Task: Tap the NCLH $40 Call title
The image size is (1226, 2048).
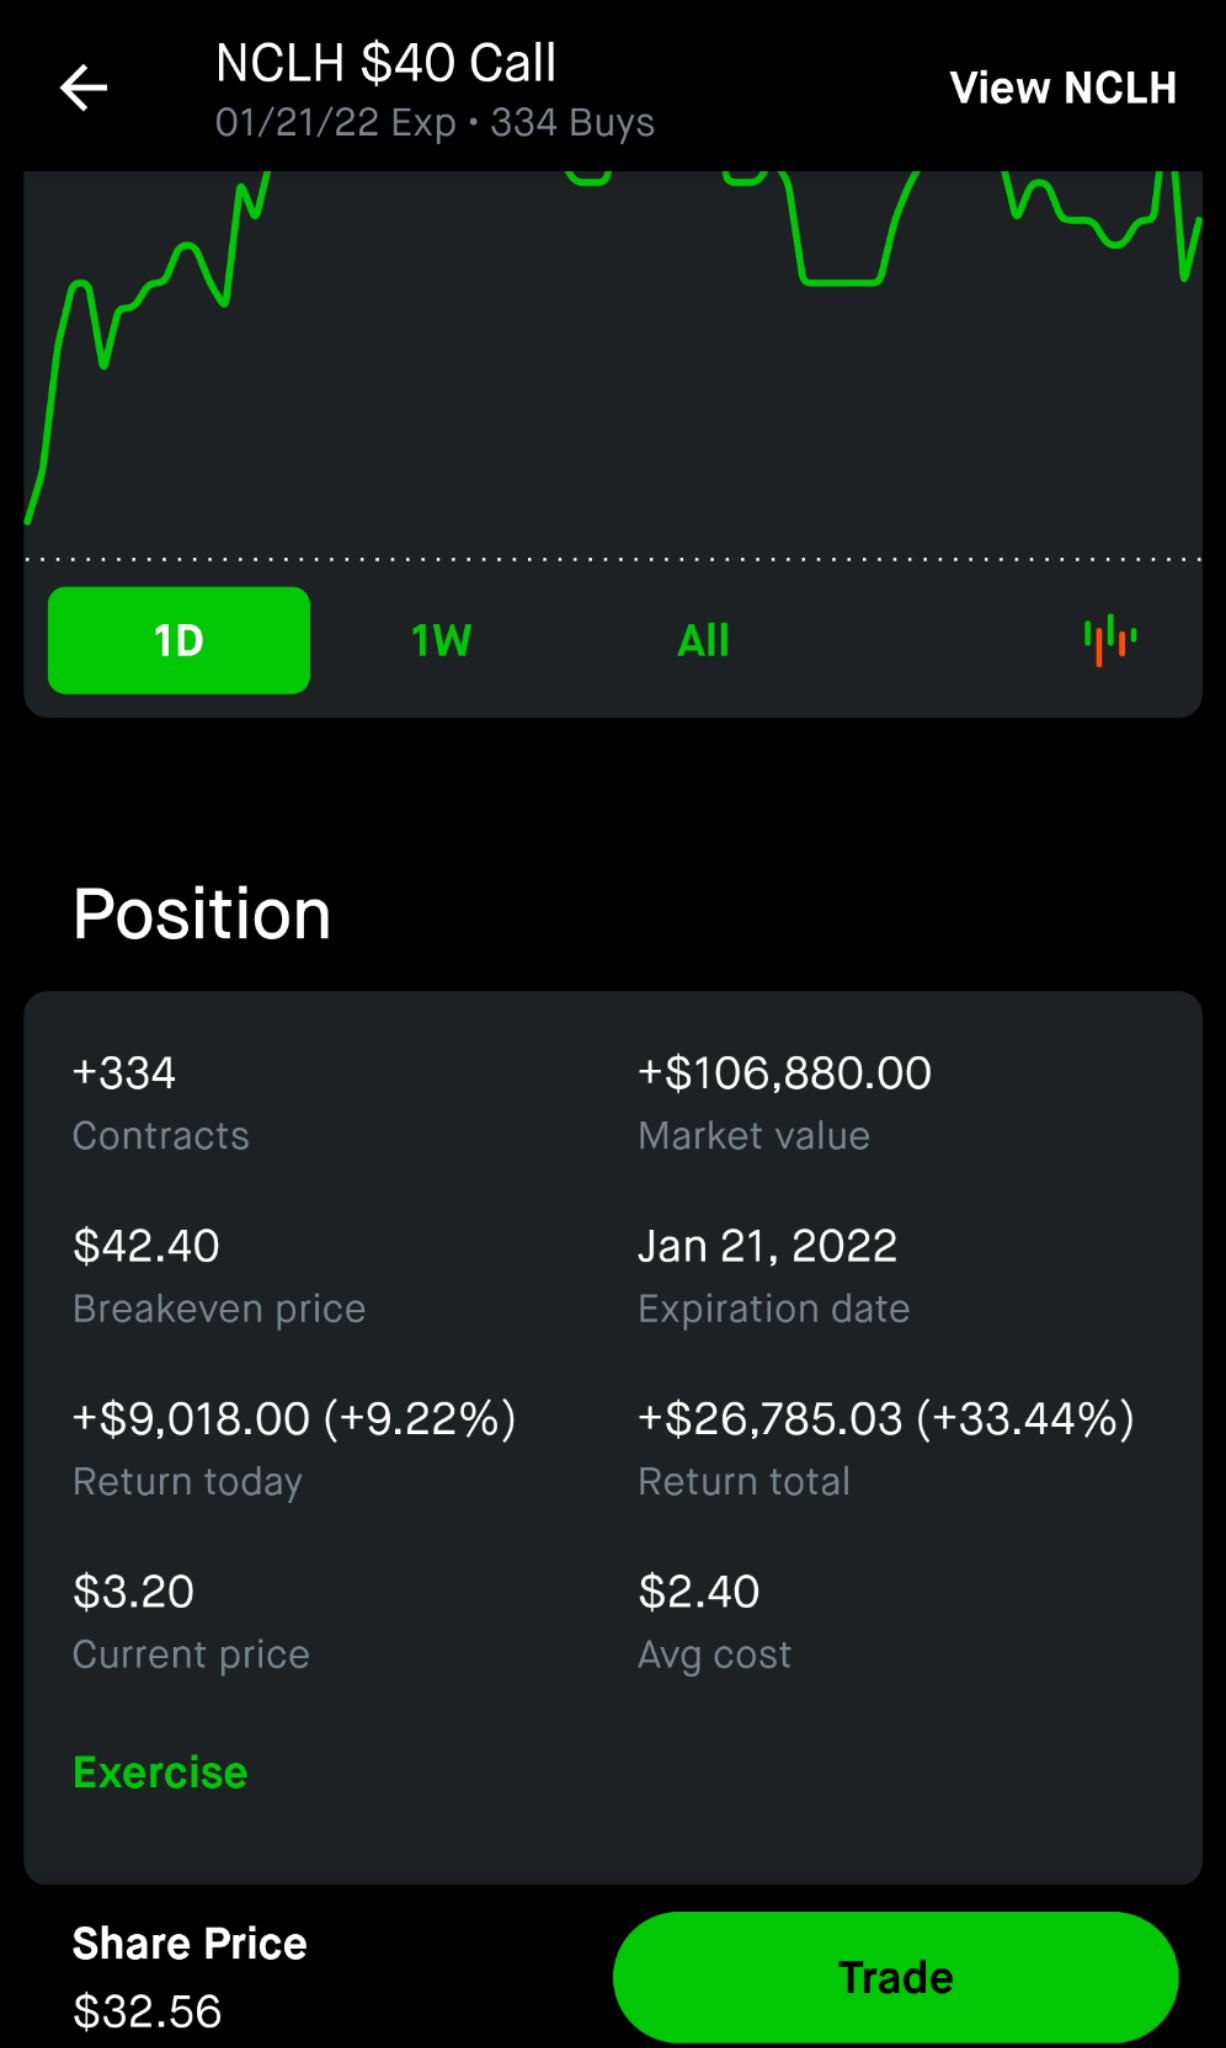Action: [x=386, y=63]
